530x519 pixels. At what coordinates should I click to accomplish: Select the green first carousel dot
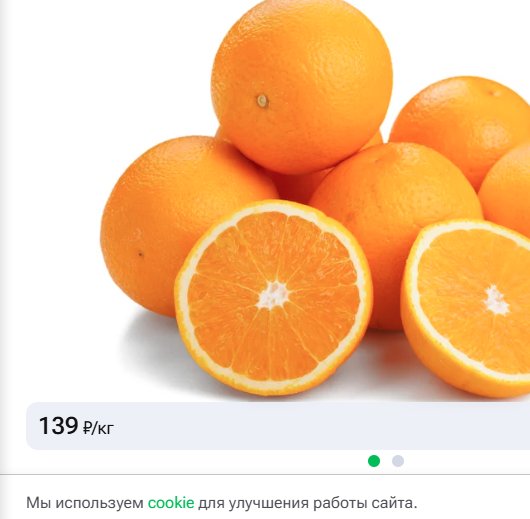coord(374,461)
